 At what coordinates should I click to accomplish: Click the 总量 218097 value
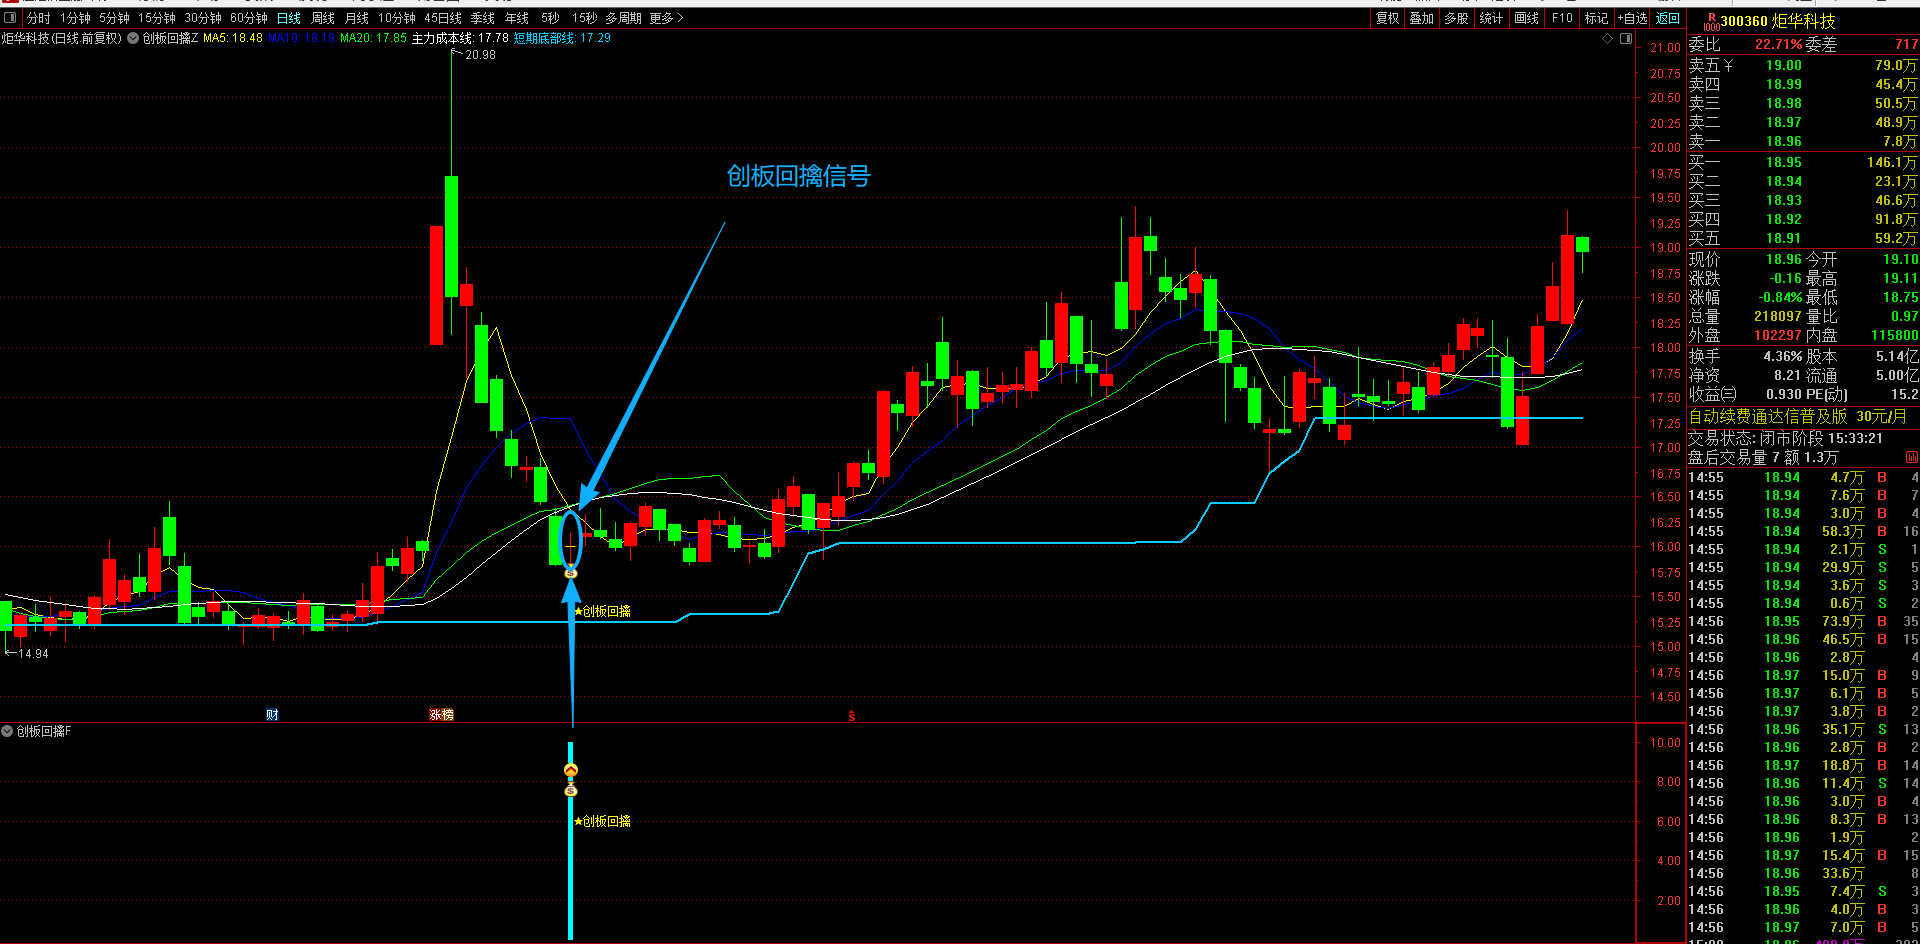coord(1778,316)
